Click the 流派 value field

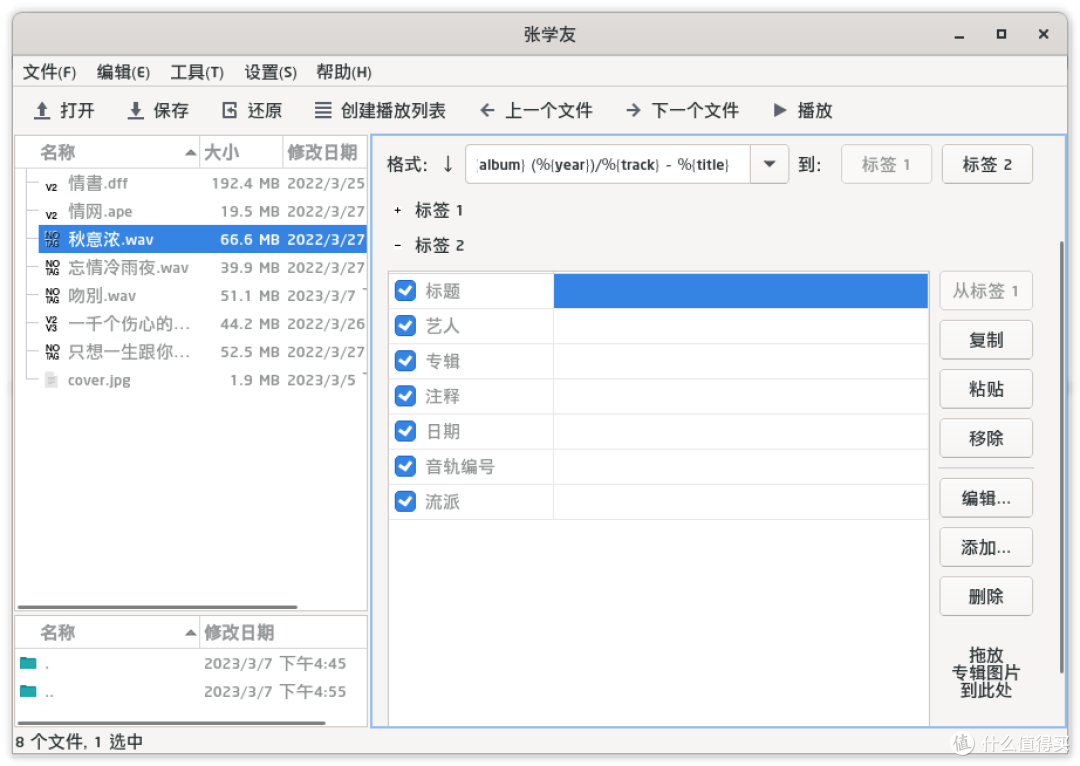(x=740, y=501)
